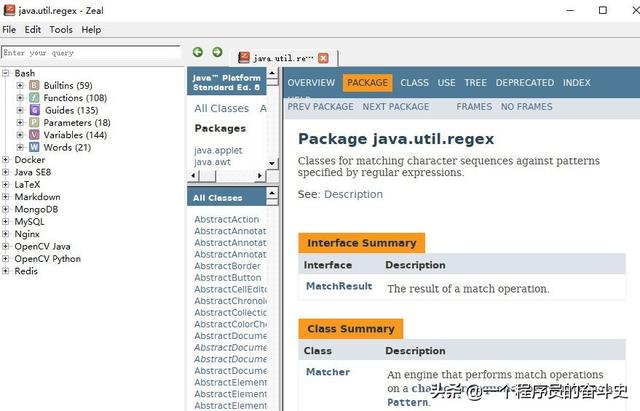
Task: Expand the Guides (135) node
Action: (x=20, y=110)
